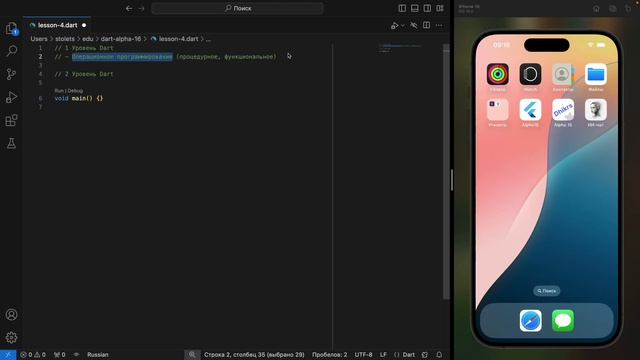This screenshot has height=360, width=640.
Task: Click the zoom magnifier status bar icon
Action: click(192, 355)
